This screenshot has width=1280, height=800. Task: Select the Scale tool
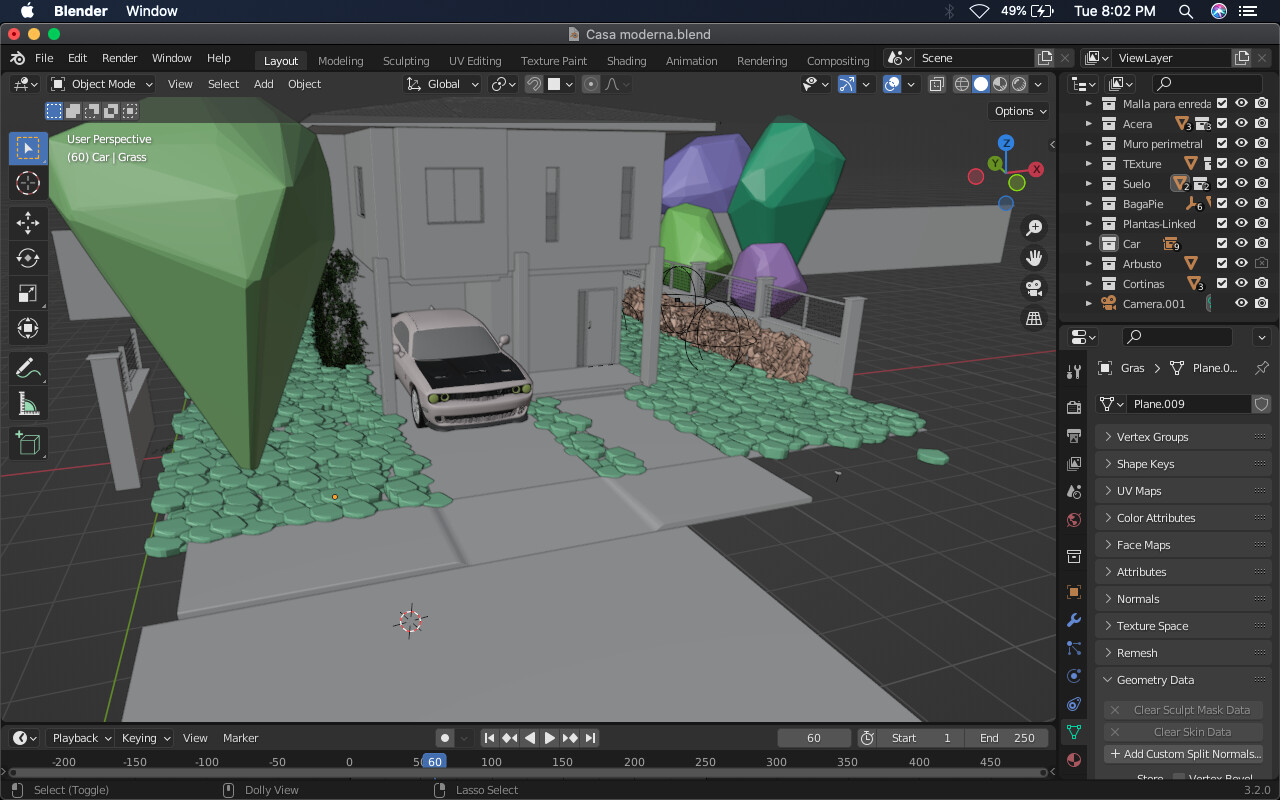click(x=28, y=293)
